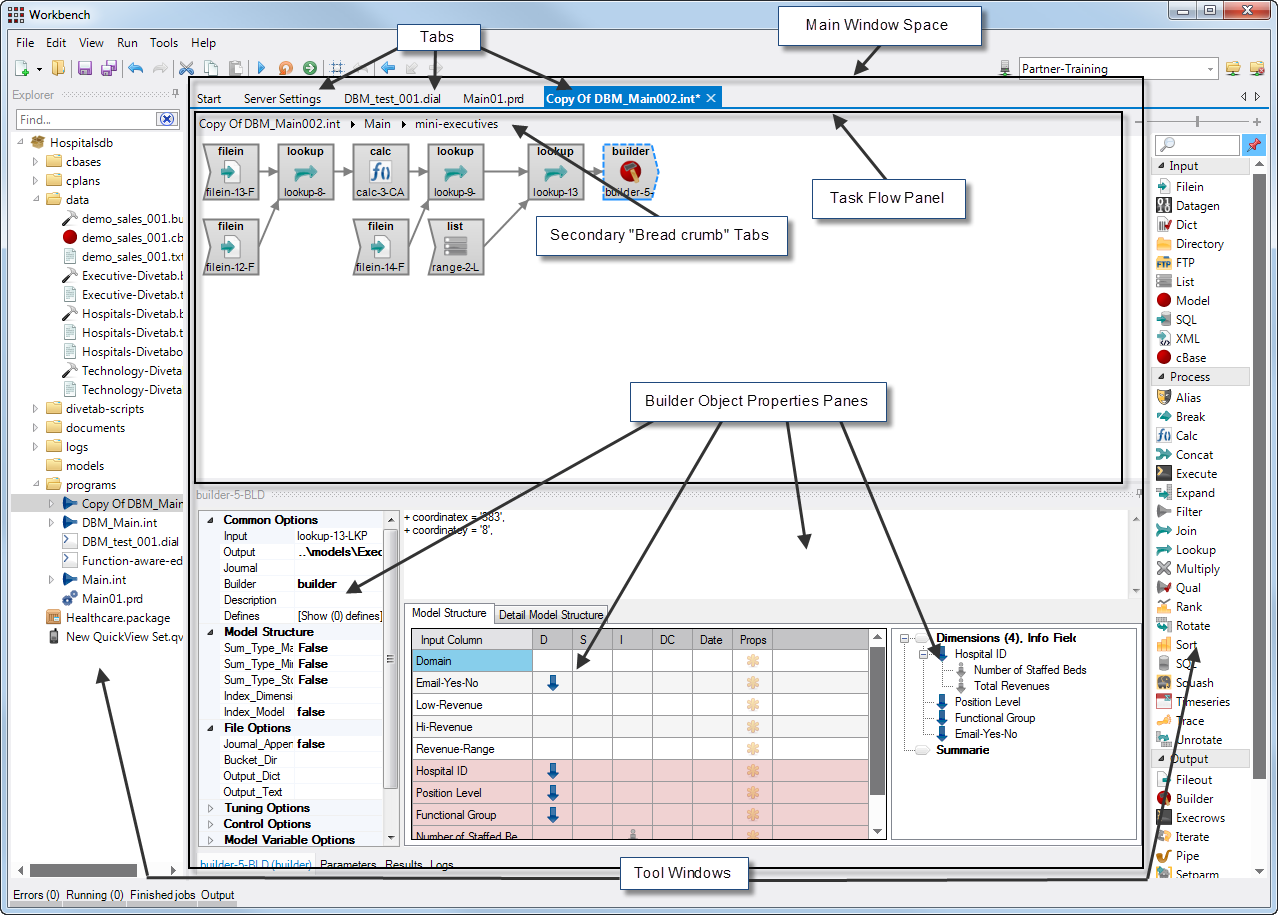Toggle the D arrow for Email-Yes-No row
The image size is (1278, 915).
pos(551,680)
